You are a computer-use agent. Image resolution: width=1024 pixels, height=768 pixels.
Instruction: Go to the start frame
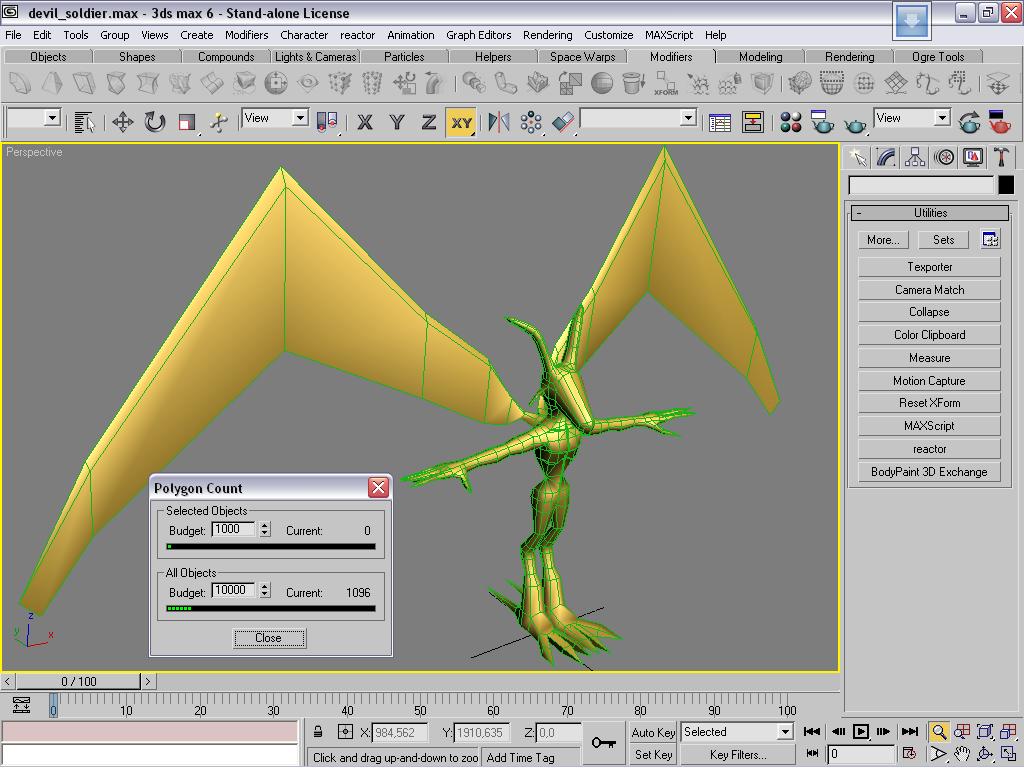tap(812, 732)
